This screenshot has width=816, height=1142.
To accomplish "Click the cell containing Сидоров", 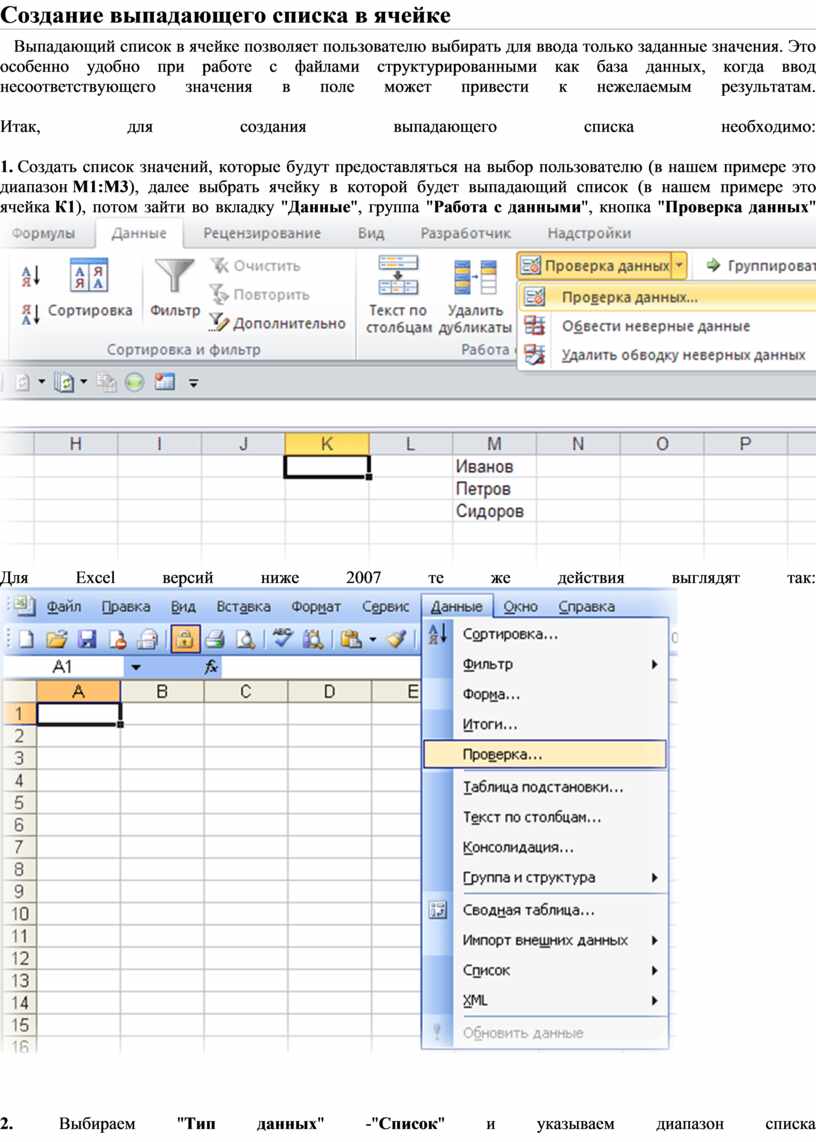I will [x=495, y=511].
